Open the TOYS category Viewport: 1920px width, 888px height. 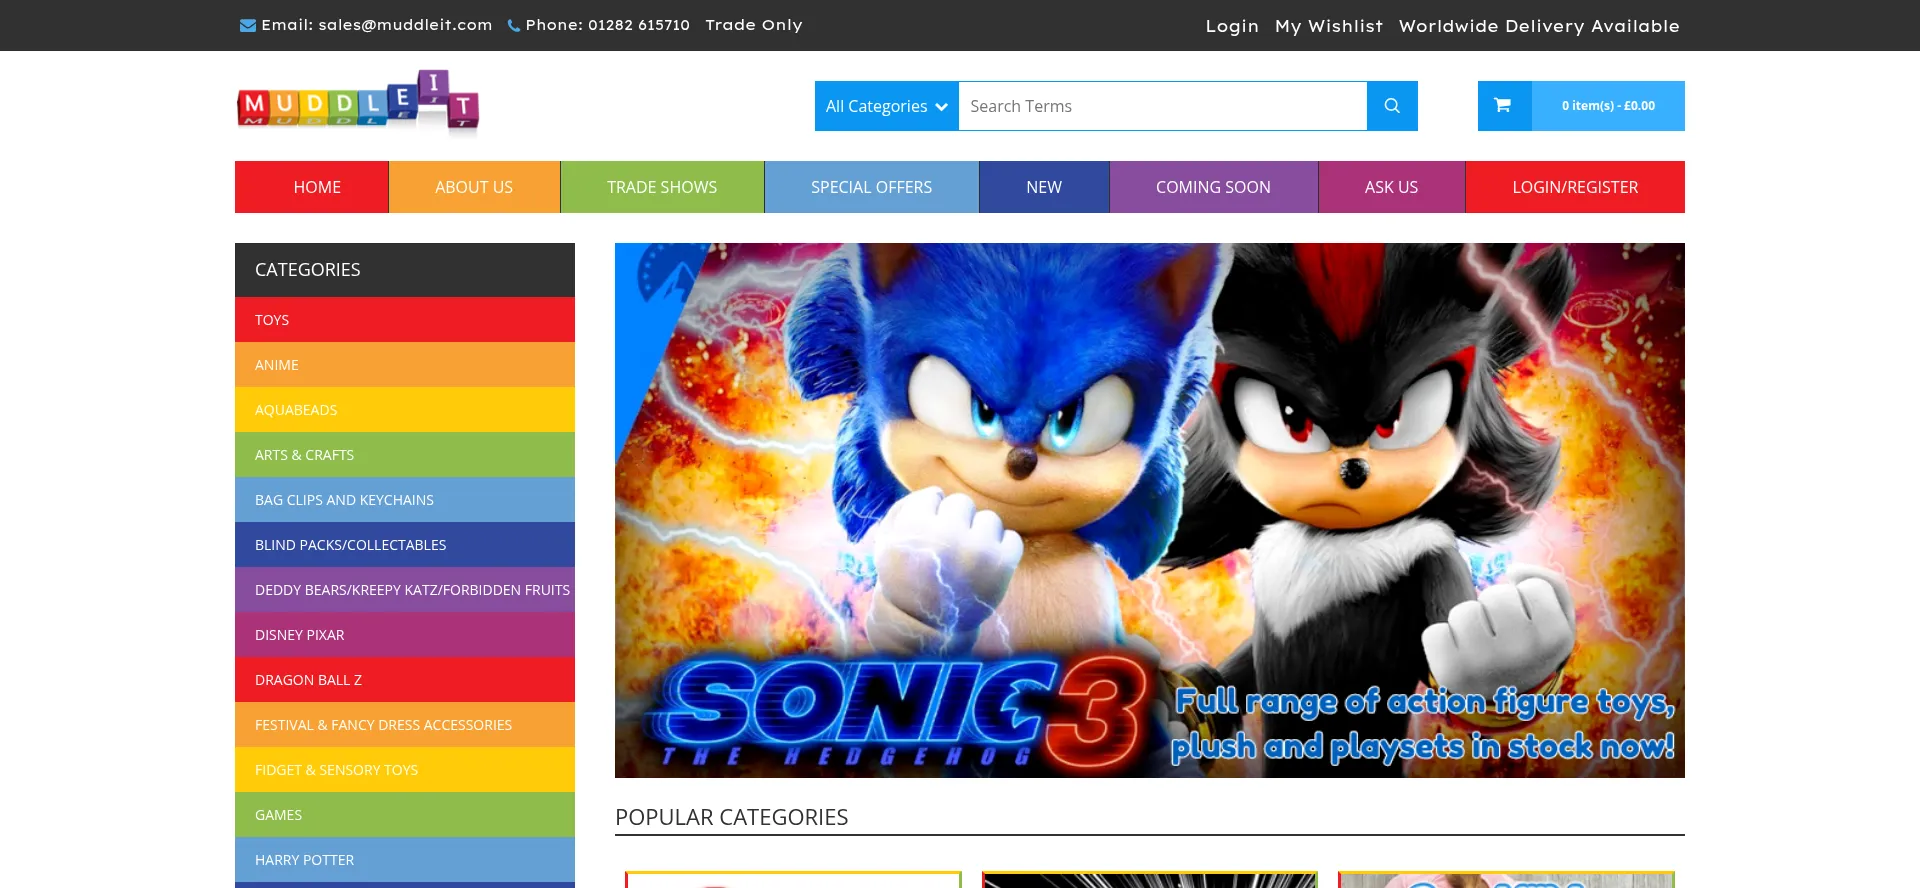[405, 320]
